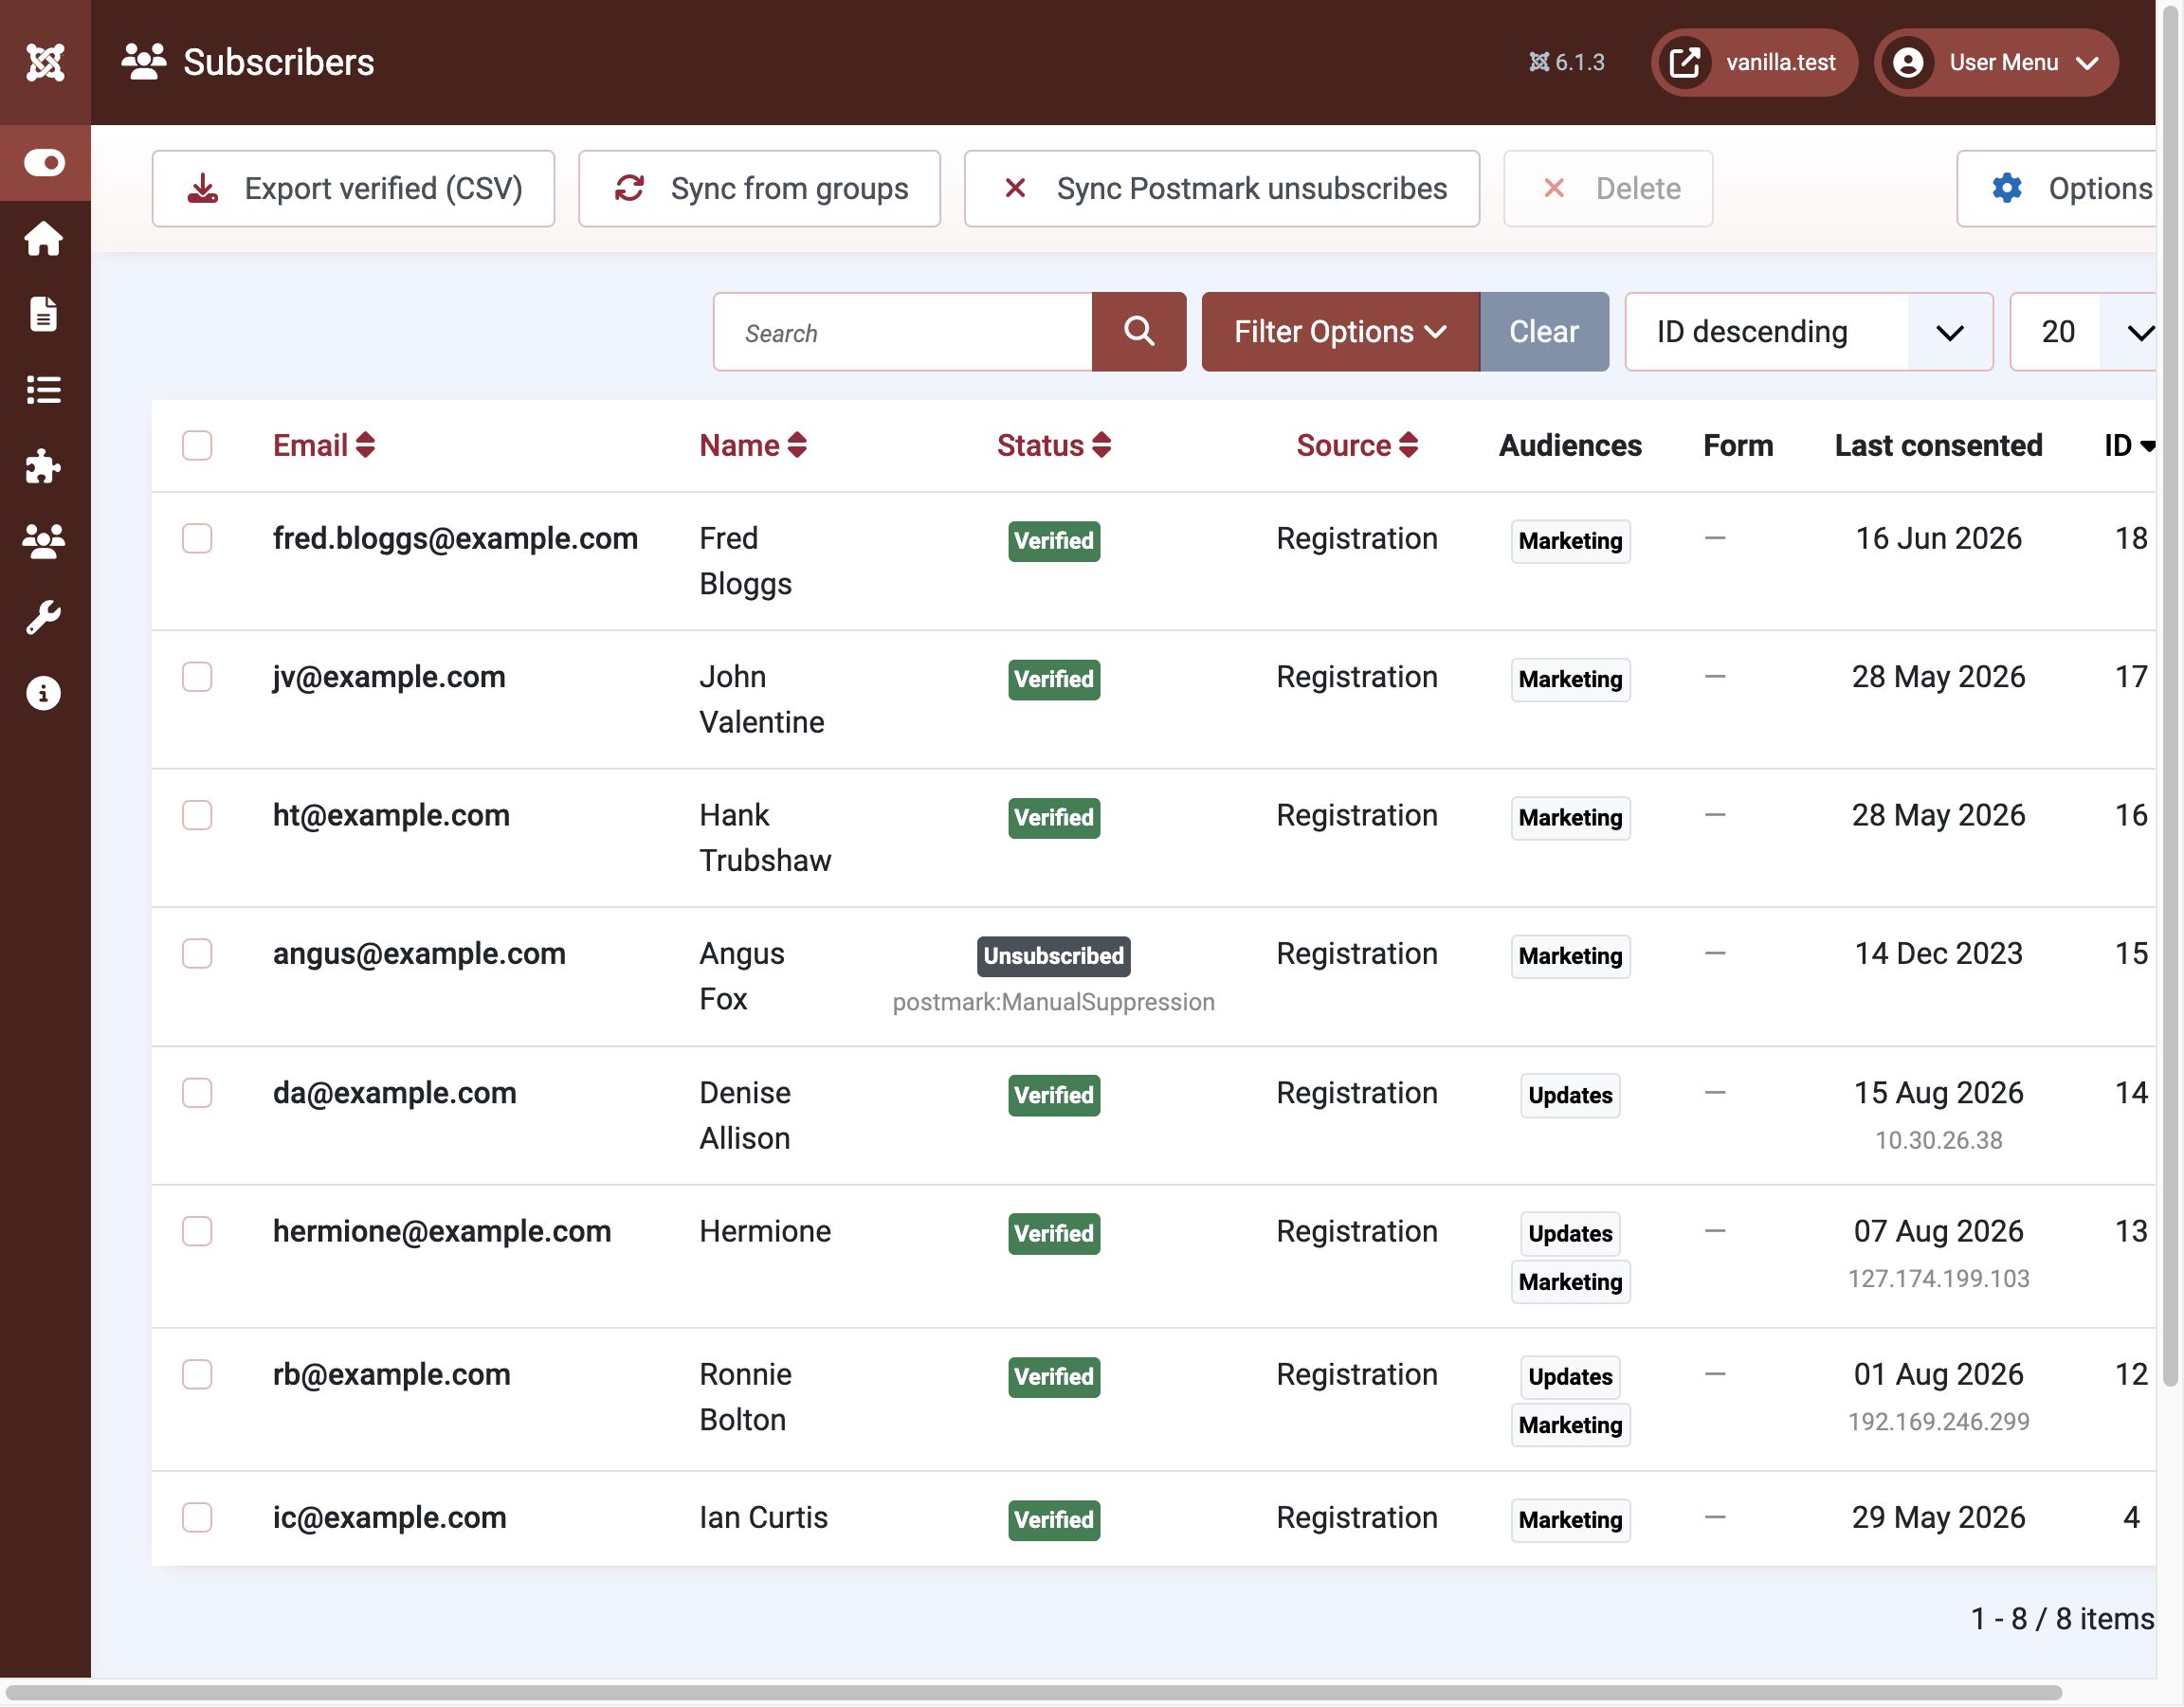Click IP address 127.174.199.103
The height and width of the screenshot is (1707, 2184).
coord(1938,1279)
